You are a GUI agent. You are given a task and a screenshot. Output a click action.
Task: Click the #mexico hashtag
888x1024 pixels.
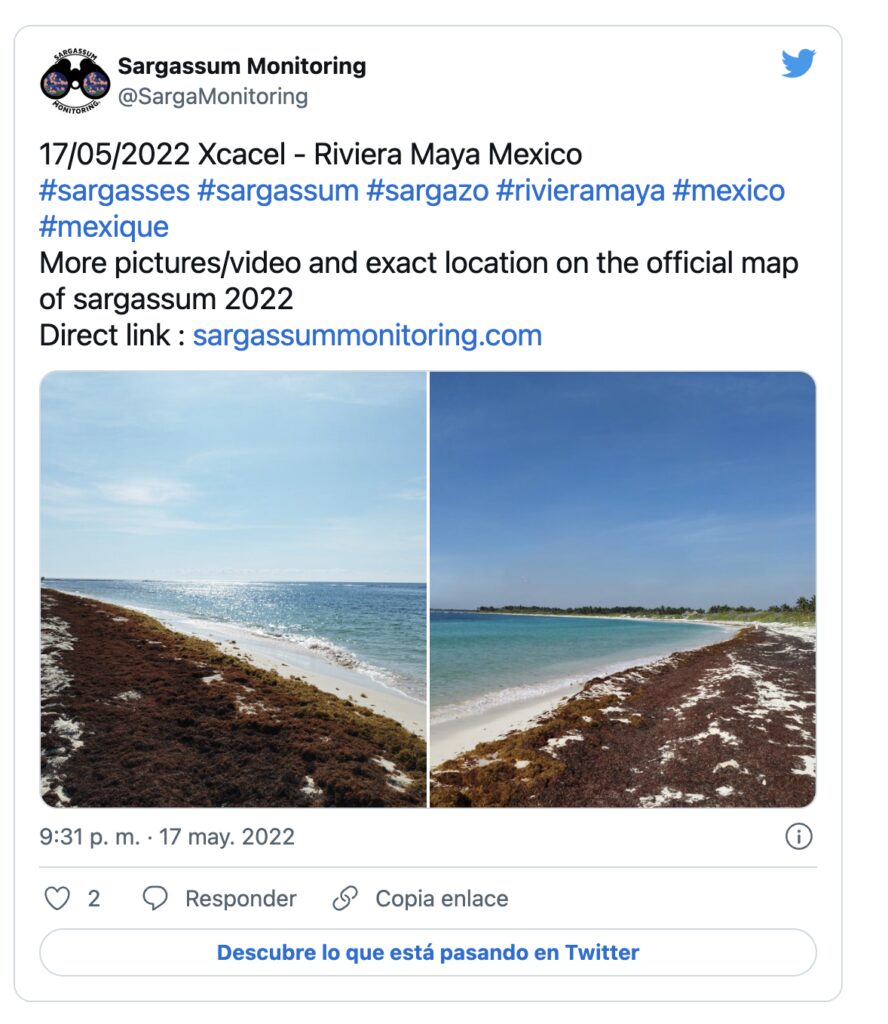click(x=729, y=190)
